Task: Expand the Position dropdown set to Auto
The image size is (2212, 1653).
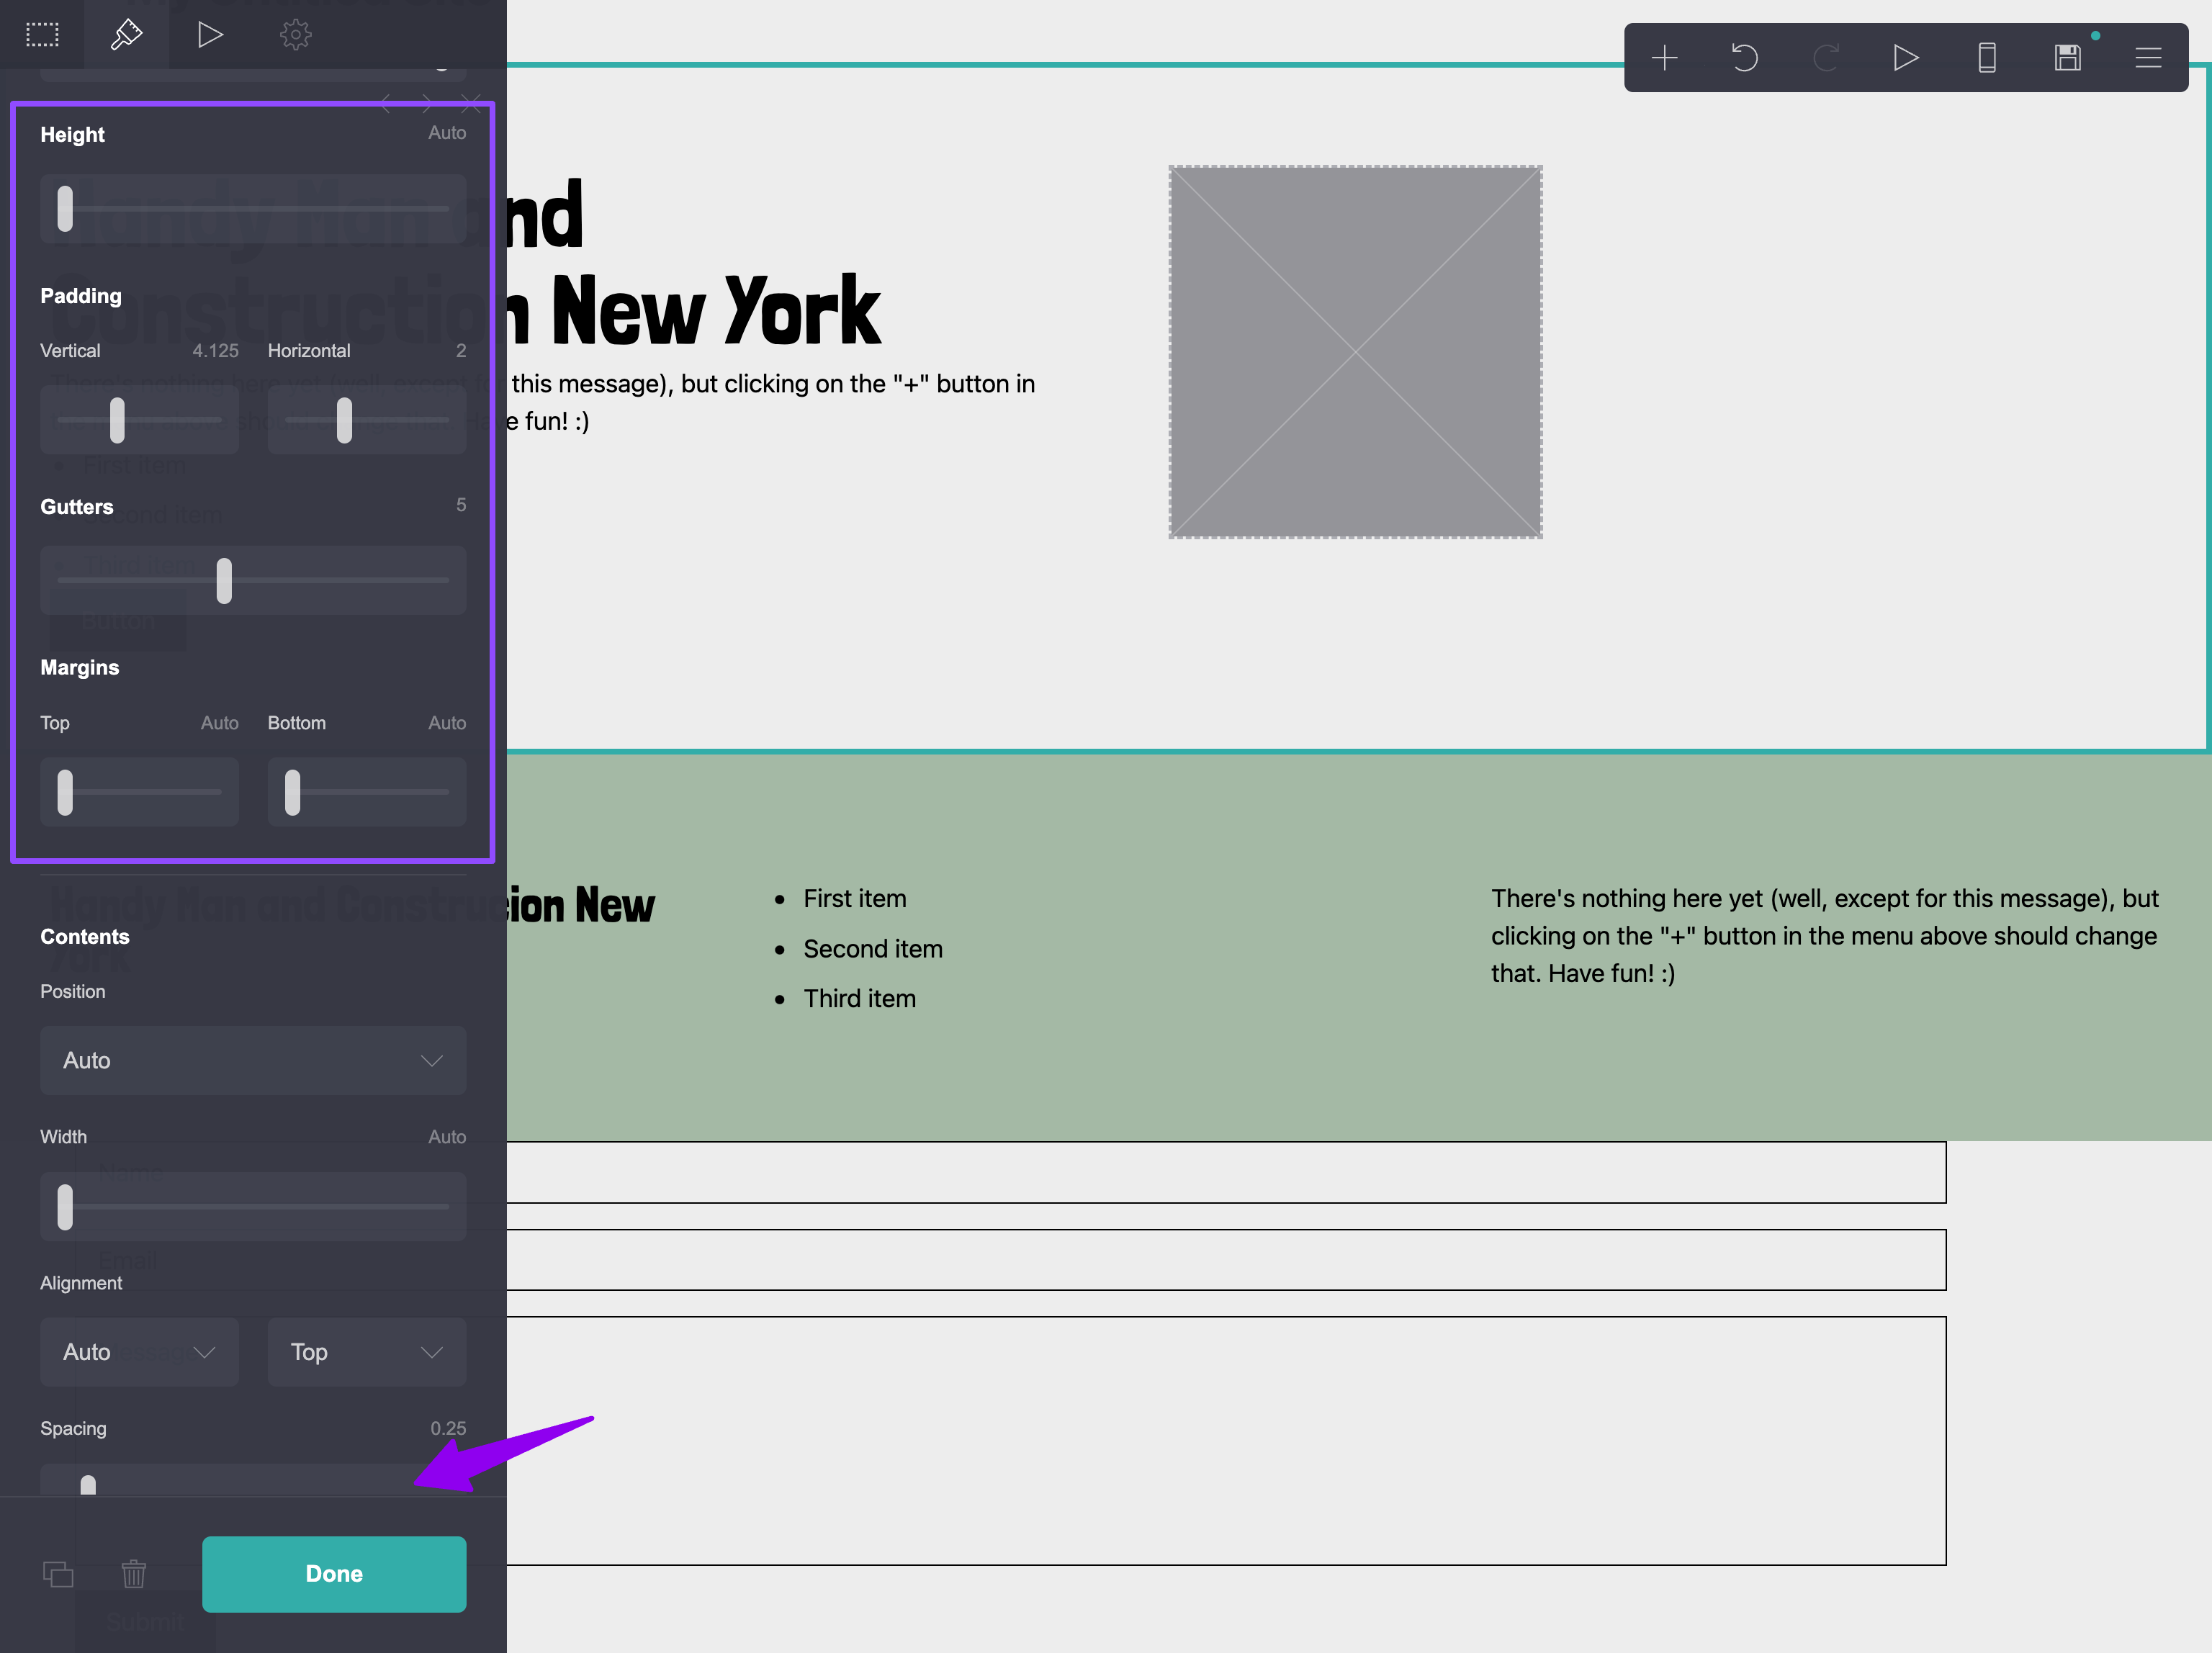Action: pos(253,1060)
